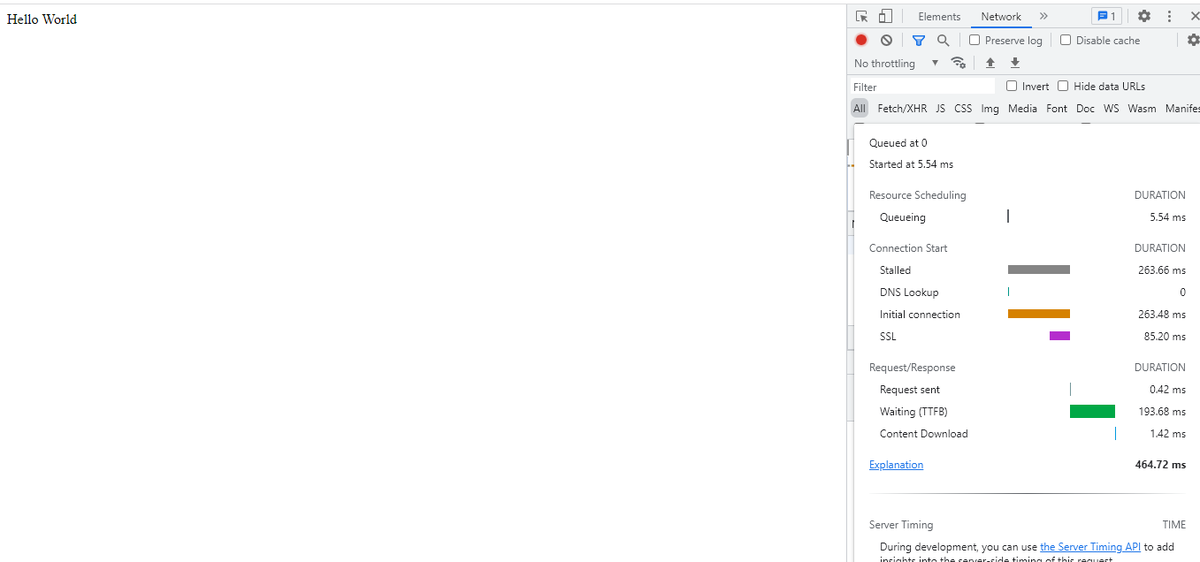Image resolution: width=1200 pixels, height=562 pixels.
Task: Import HAR file upload arrow
Action: pyautogui.click(x=990, y=63)
